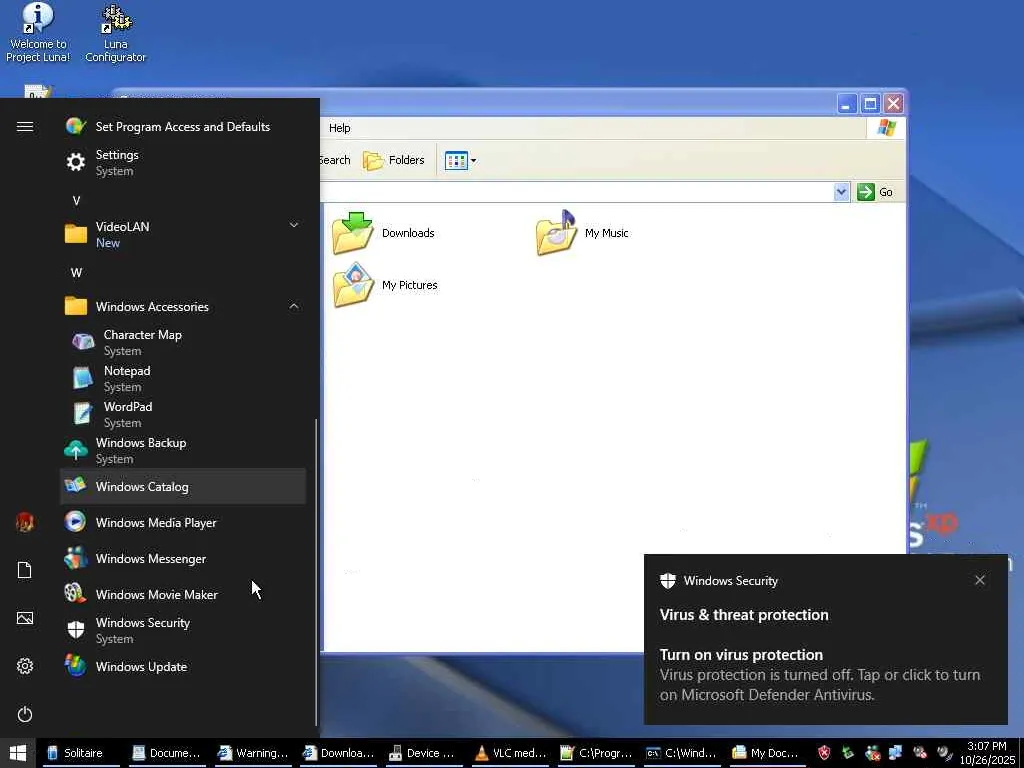Switch to the Warning taskbar window

253,753
